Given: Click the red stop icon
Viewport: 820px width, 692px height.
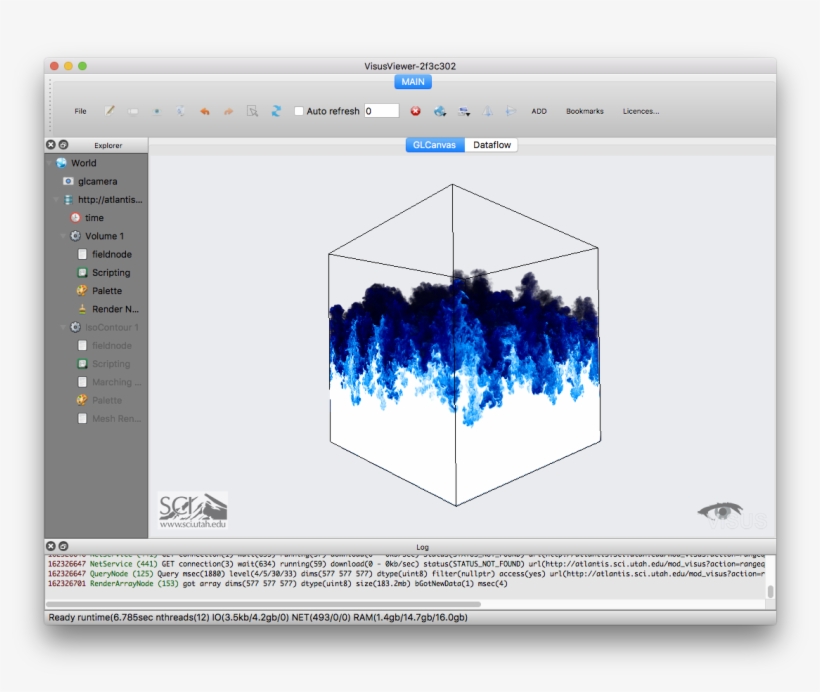Looking at the screenshot, I should (415, 111).
